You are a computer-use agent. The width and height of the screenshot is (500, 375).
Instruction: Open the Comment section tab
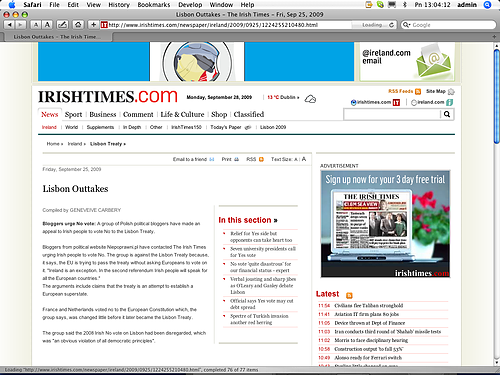pos(138,115)
